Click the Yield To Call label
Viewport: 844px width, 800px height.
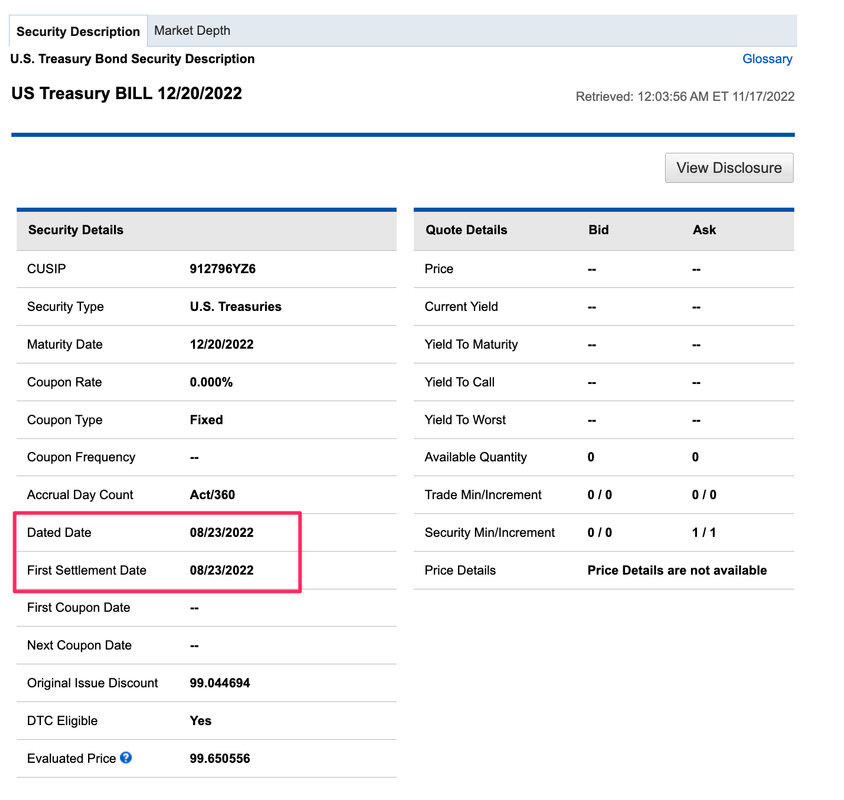coord(459,382)
